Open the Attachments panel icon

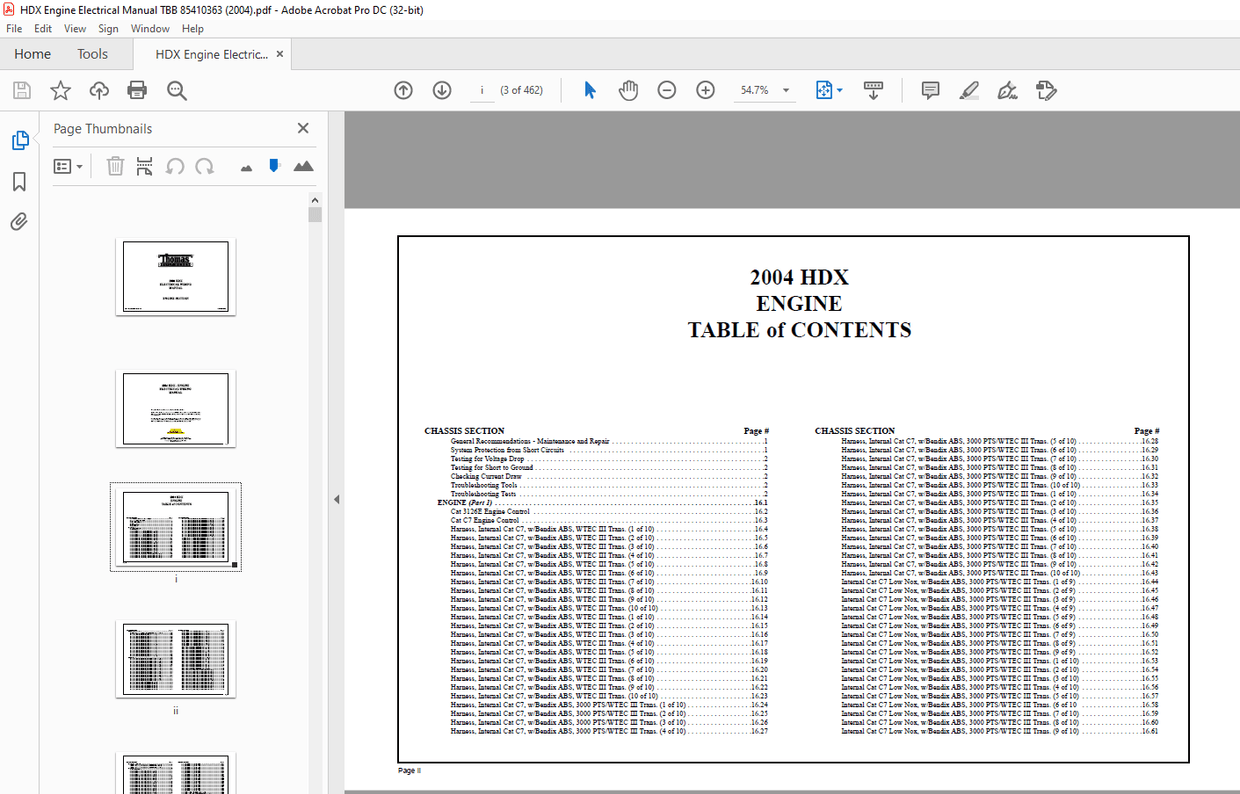20,221
